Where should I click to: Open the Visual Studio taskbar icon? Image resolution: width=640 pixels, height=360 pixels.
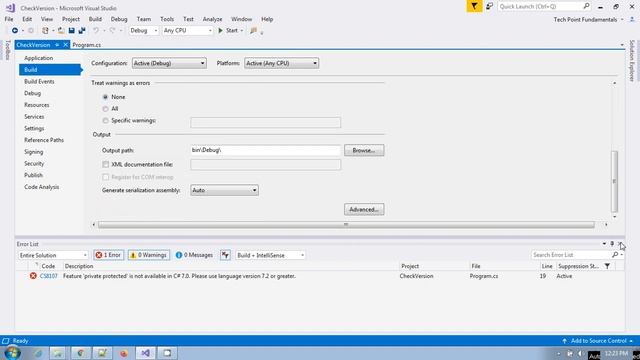pyautogui.click(x=146, y=353)
